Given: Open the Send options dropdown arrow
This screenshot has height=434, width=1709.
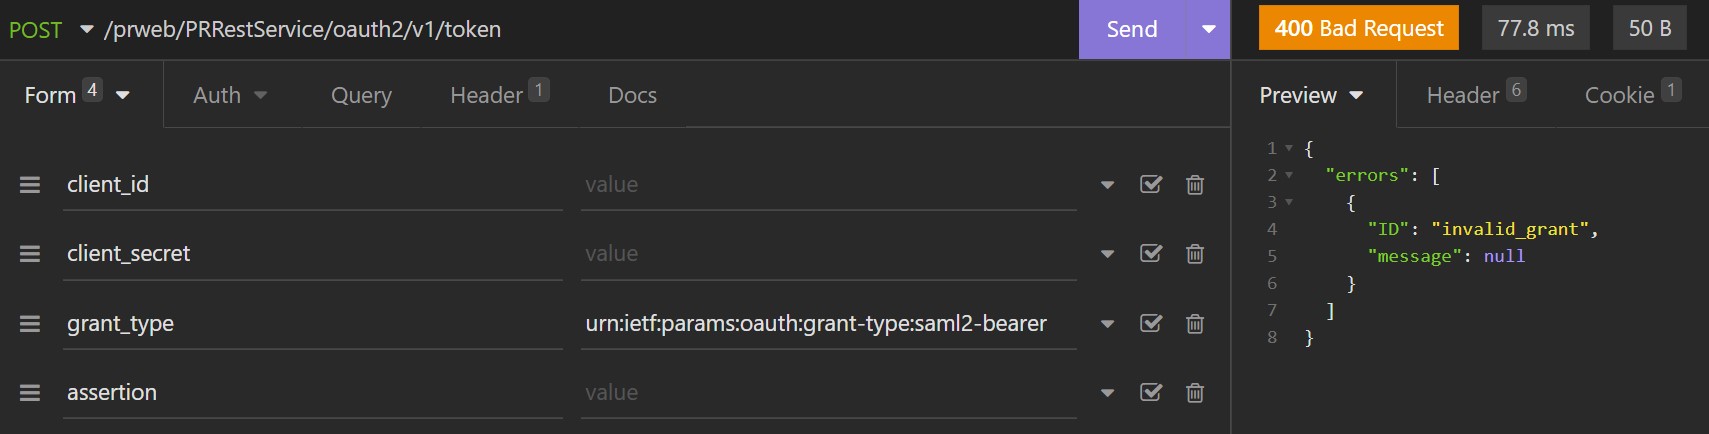Looking at the screenshot, I should (1208, 29).
